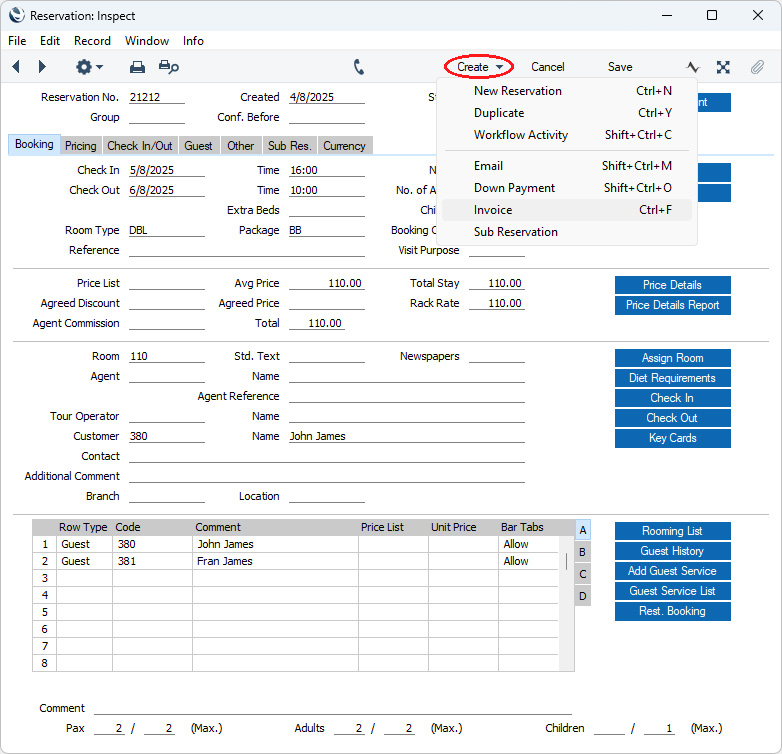This screenshot has width=782, height=754.
Task: Switch to the Booking tab
Action: click(34, 144)
